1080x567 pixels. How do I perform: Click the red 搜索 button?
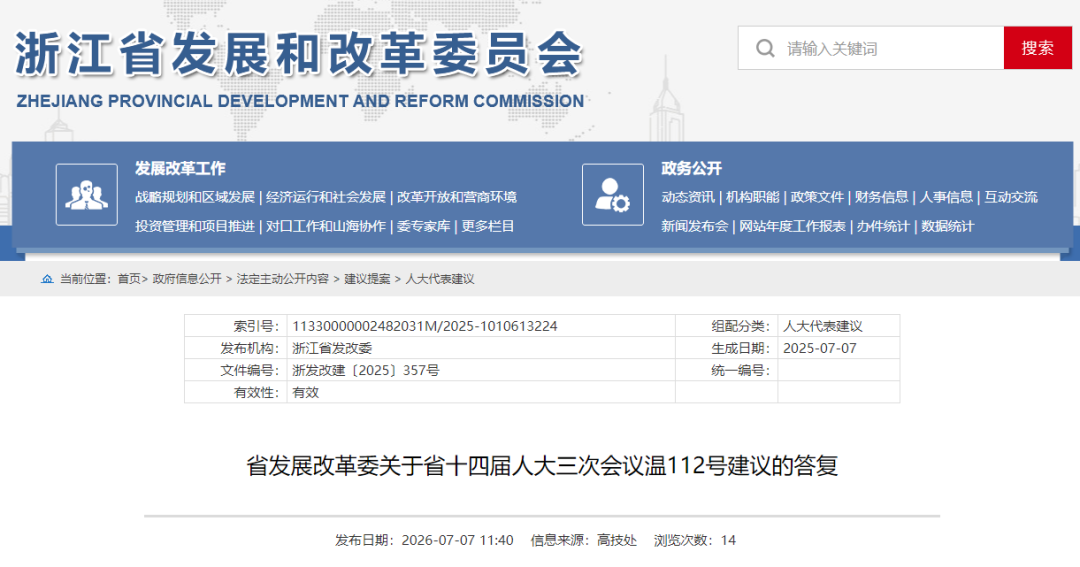coord(1037,48)
